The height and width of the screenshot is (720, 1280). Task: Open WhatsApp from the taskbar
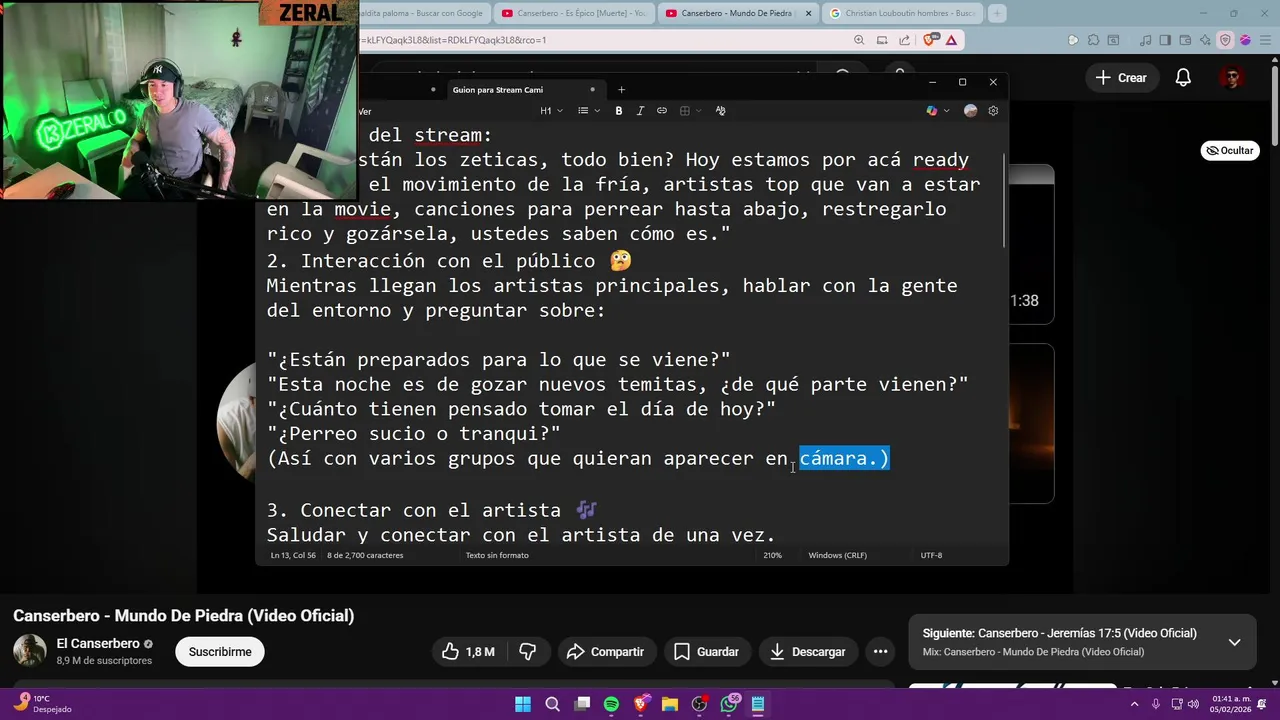[x=729, y=704]
